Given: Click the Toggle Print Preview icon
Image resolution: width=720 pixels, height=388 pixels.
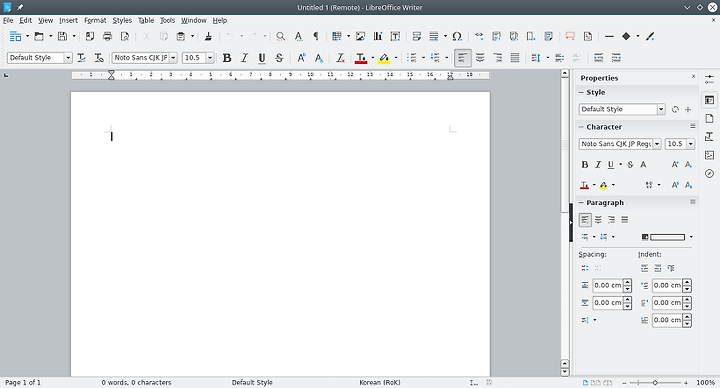Looking at the screenshot, I should pyautogui.click(x=125, y=36).
